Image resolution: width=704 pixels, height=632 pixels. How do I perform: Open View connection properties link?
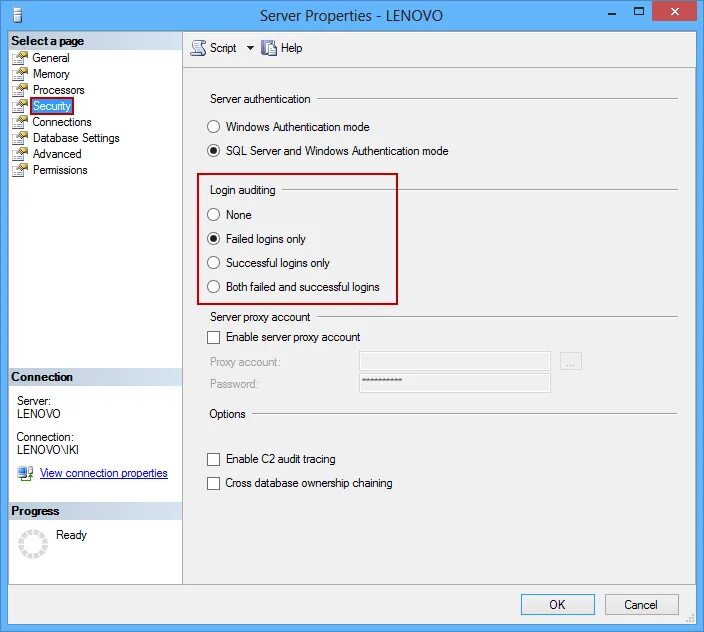click(x=104, y=473)
